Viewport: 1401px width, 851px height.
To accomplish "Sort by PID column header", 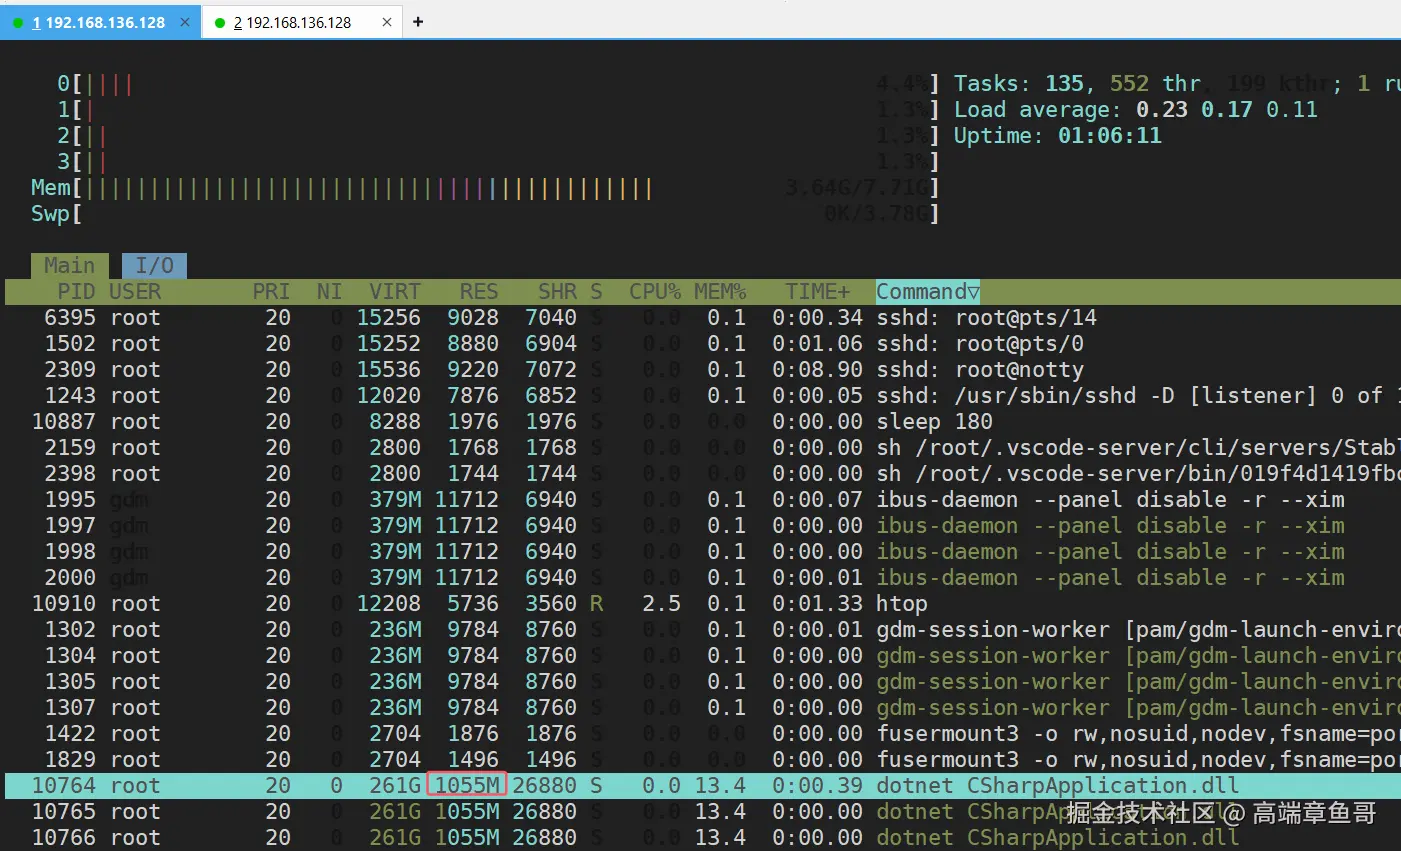I will [76, 292].
